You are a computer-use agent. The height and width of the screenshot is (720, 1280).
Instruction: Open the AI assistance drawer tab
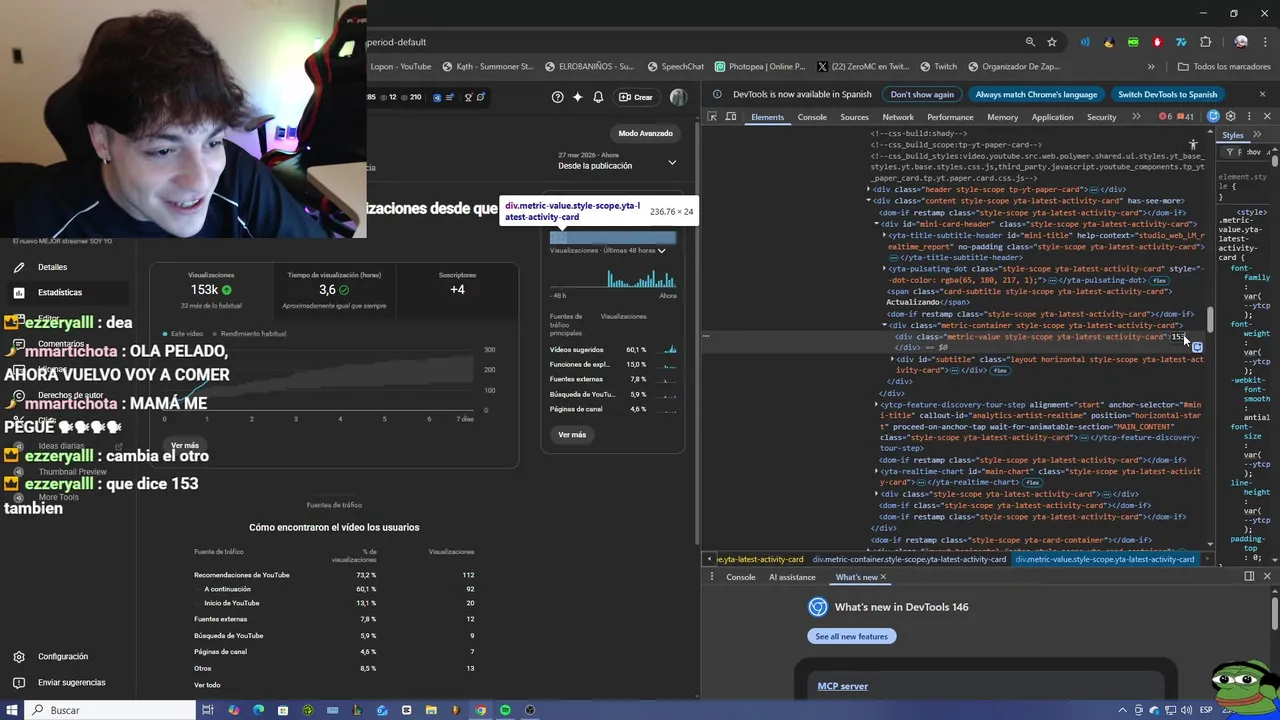pyautogui.click(x=792, y=577)
